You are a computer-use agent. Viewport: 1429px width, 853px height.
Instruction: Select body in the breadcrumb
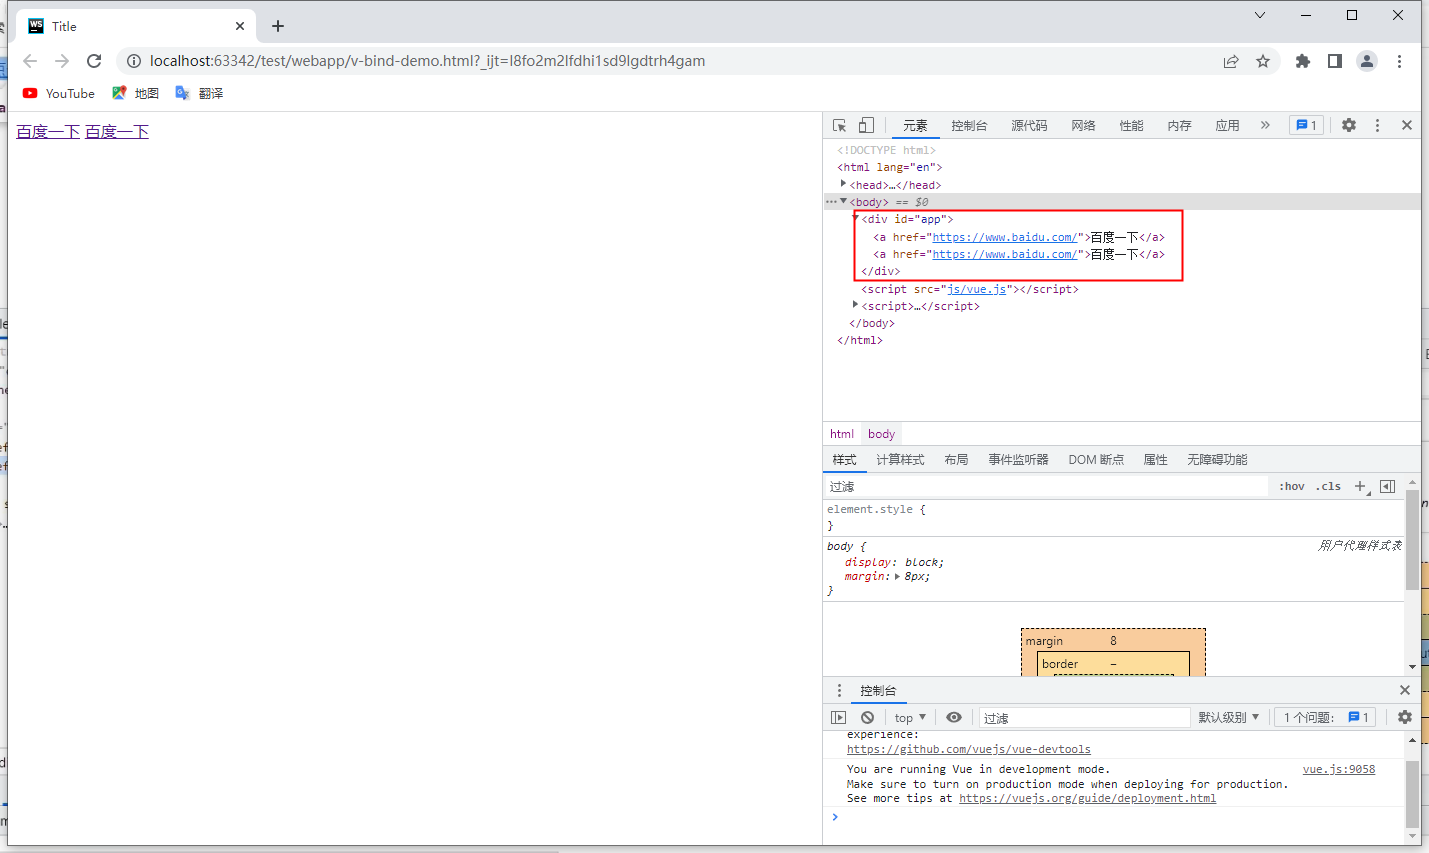881,434
